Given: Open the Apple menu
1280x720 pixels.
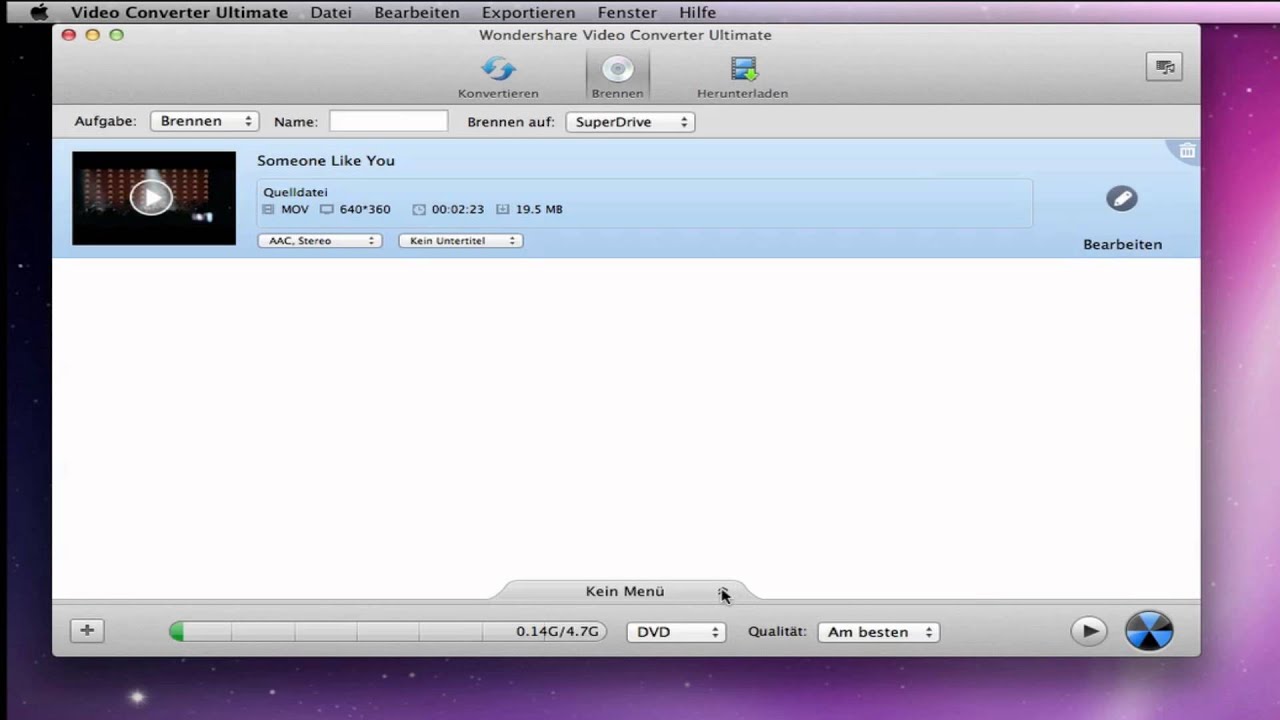Looking at the screenshot, I should [x=39, y=13].
